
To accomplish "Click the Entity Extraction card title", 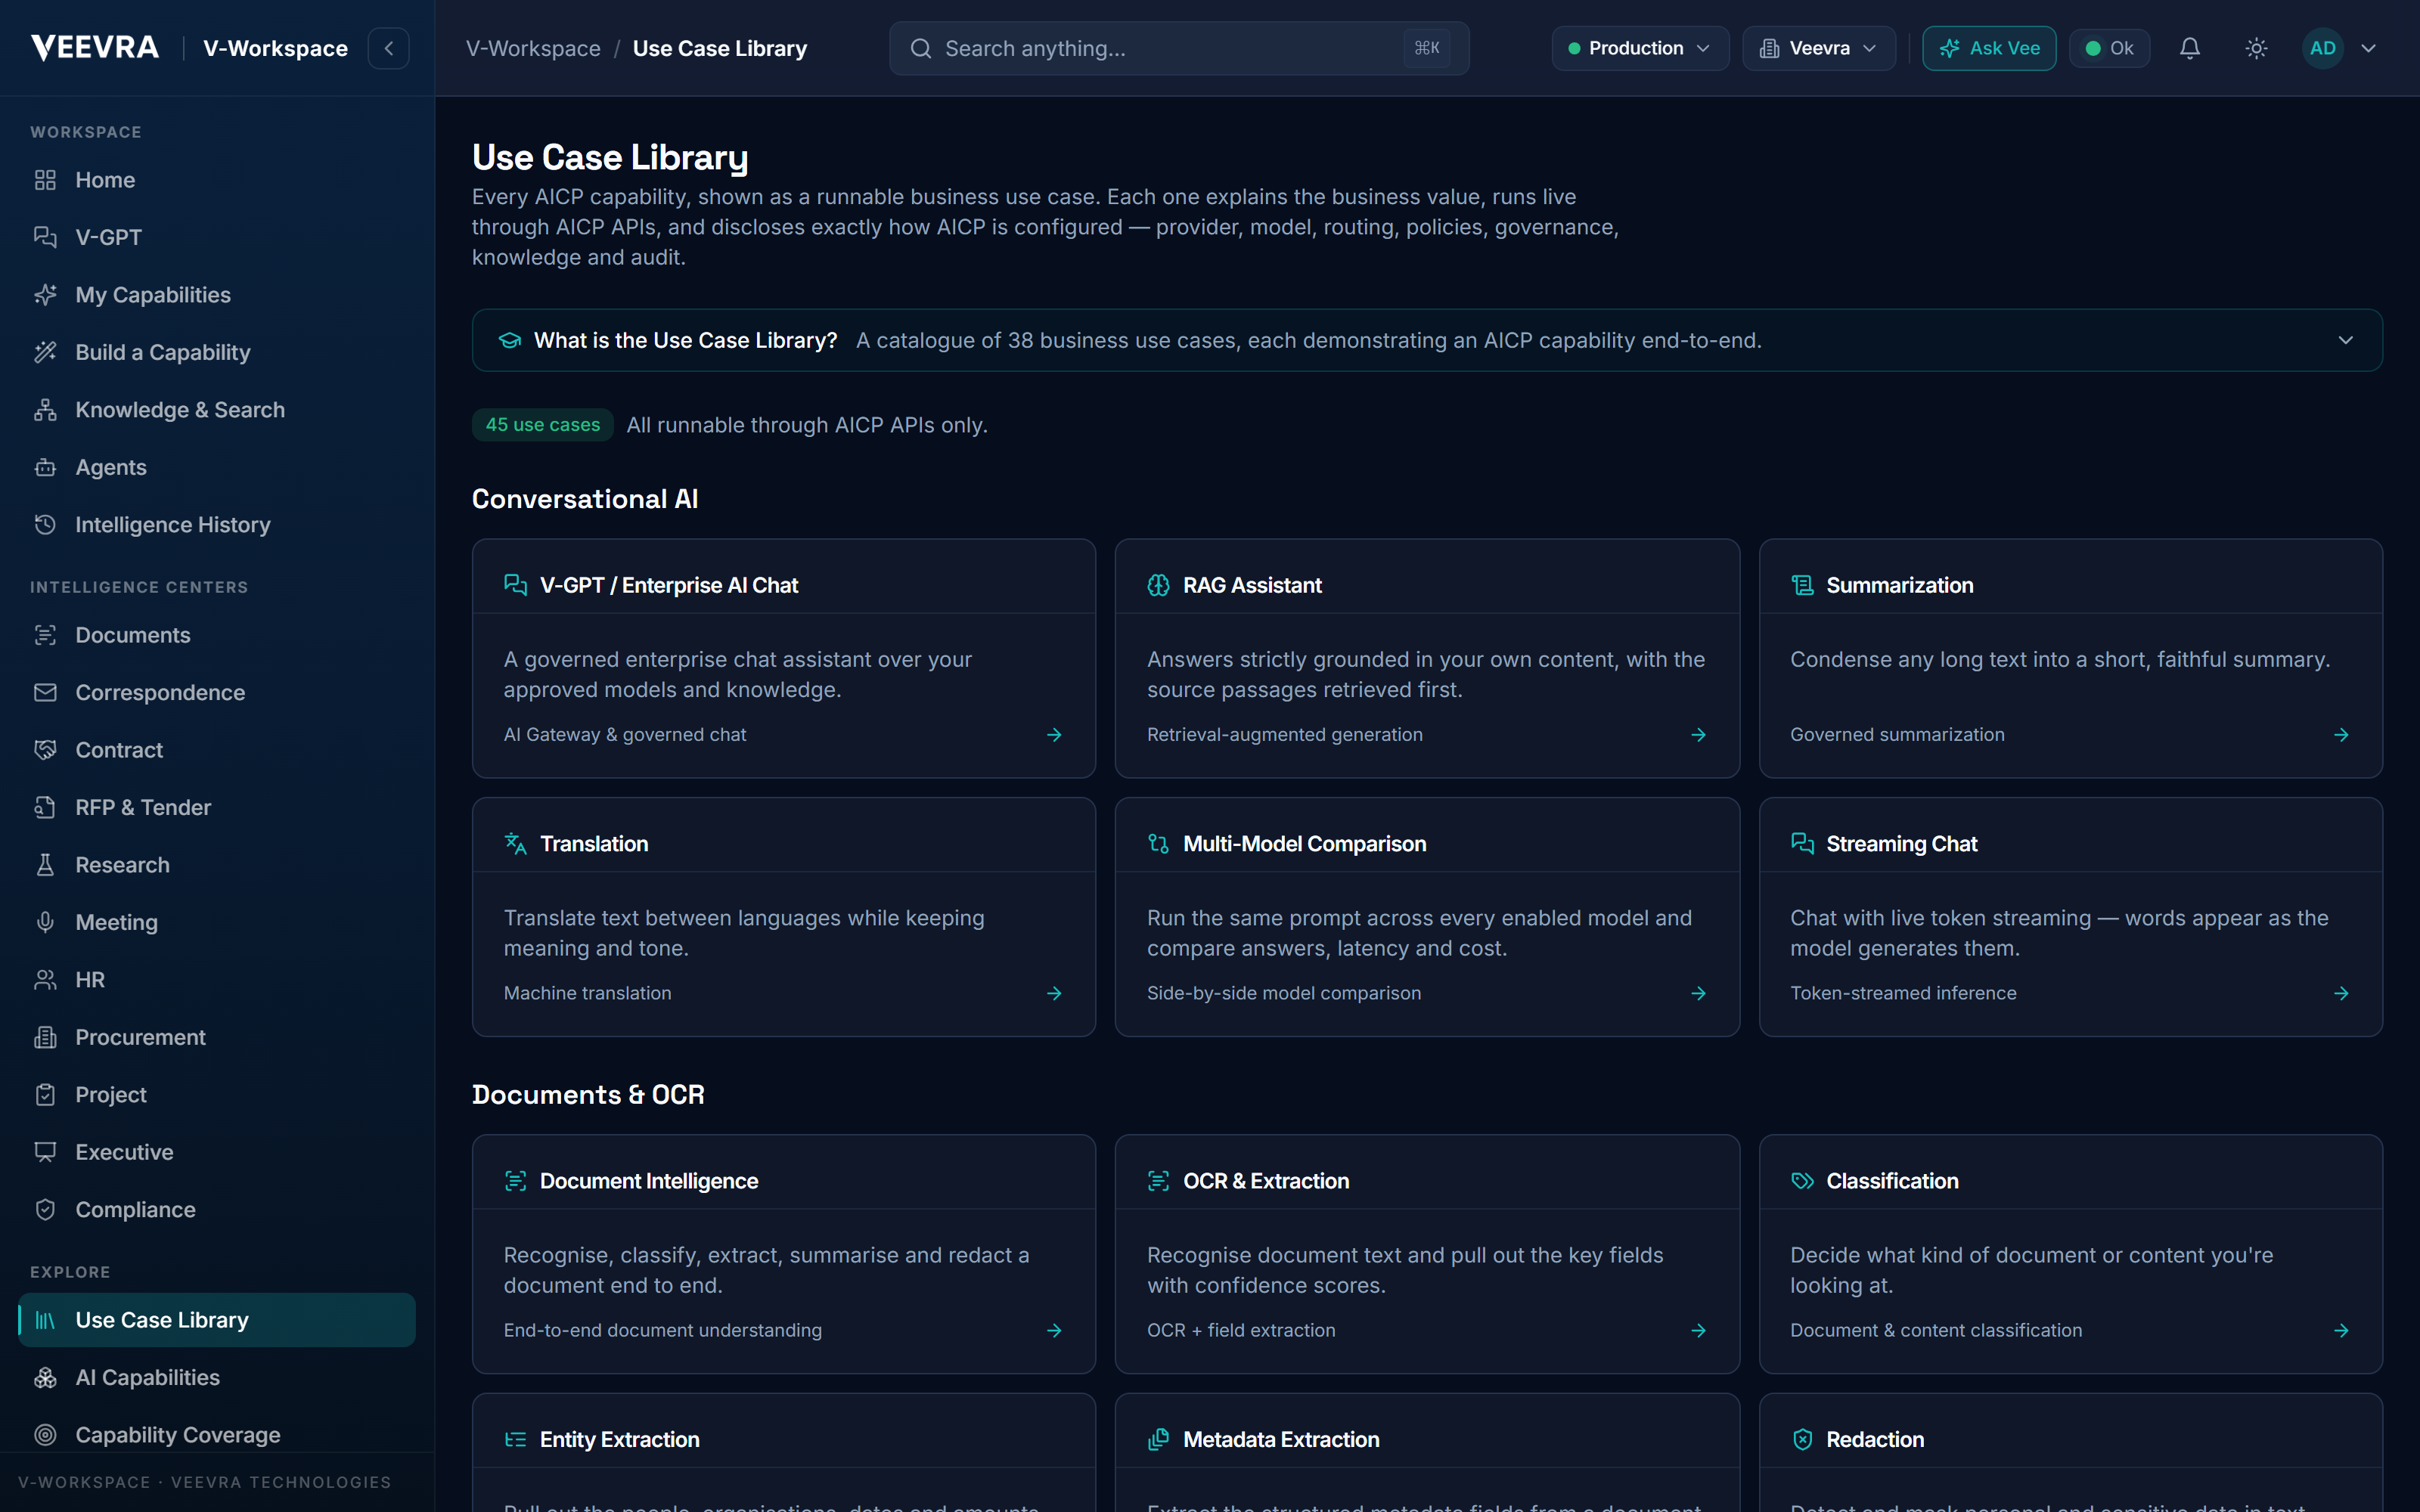I will (x=619, y=1439).
